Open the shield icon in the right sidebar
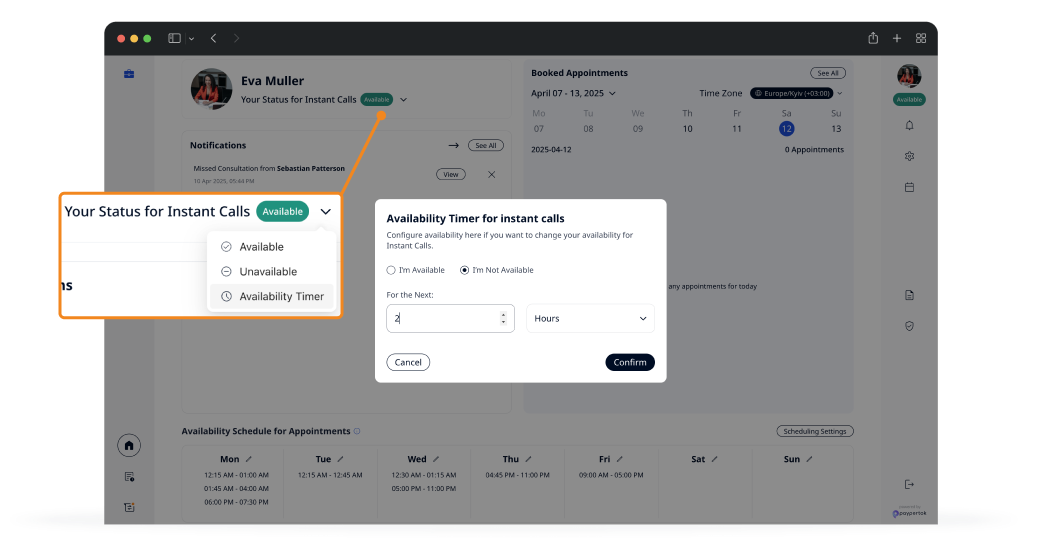1040x541 pixels. tap(909, 326)
